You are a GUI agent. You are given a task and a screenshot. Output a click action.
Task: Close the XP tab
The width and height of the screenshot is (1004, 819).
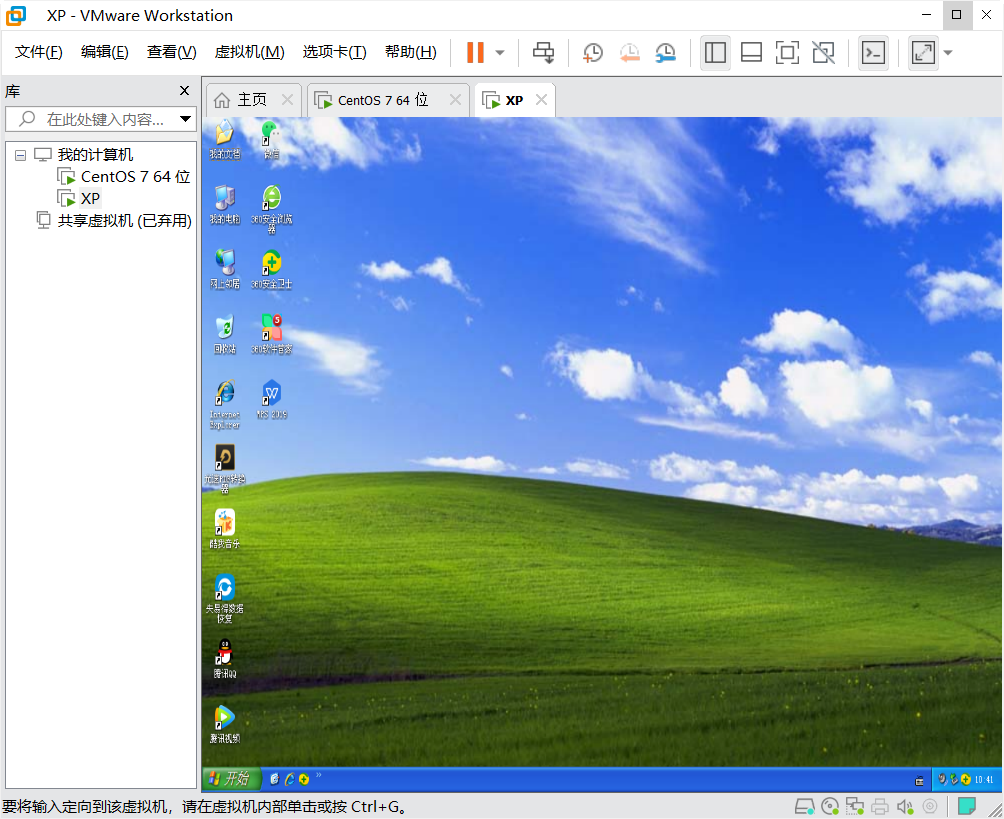tap(542, 99)
